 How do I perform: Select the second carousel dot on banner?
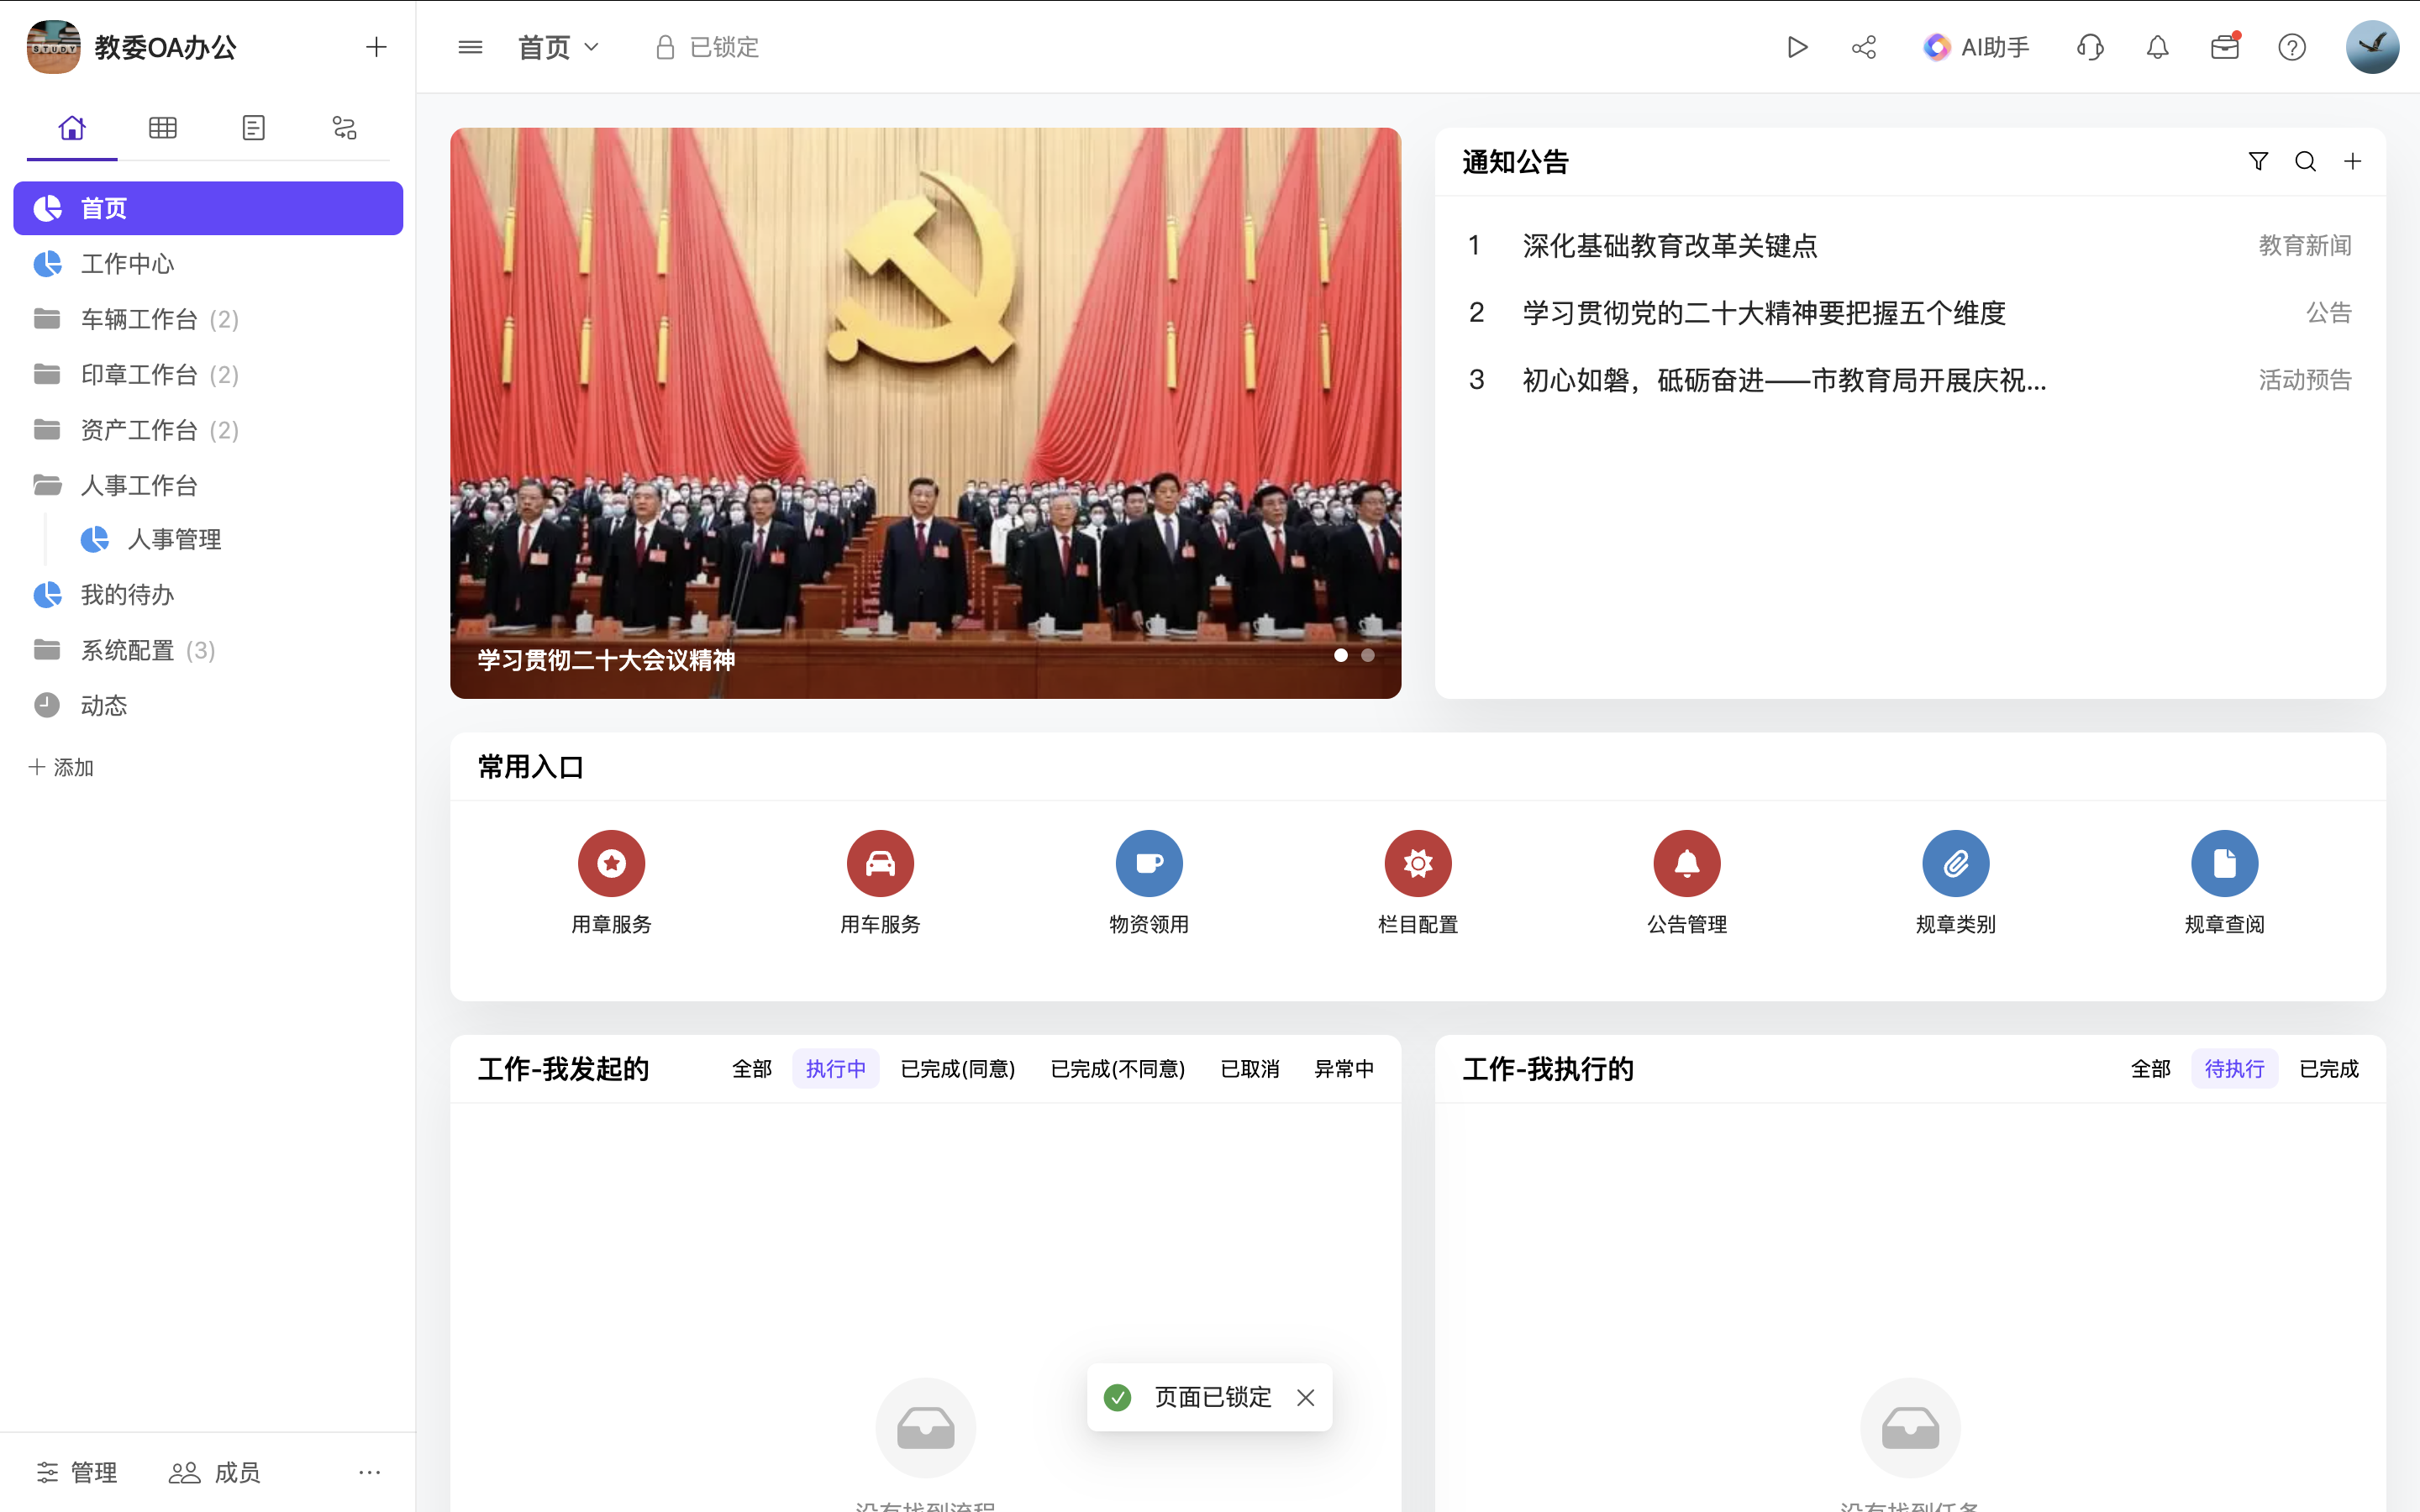tap(1368, 655)
